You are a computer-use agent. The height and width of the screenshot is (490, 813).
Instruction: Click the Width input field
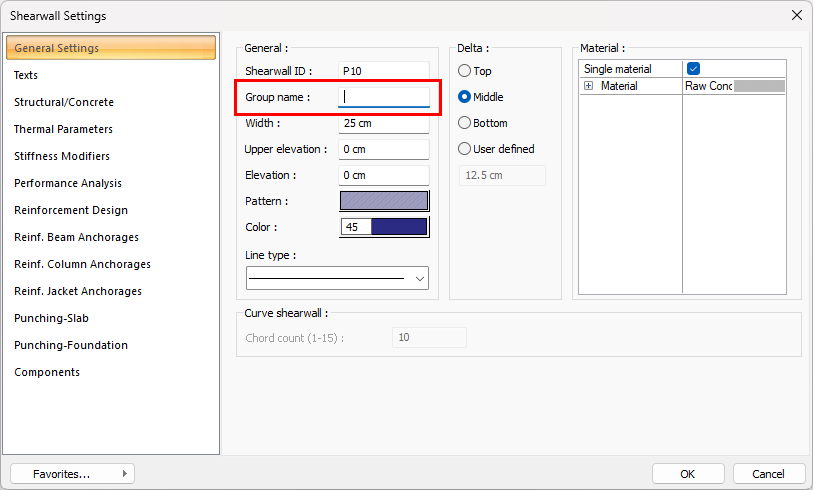pos(384,124)
